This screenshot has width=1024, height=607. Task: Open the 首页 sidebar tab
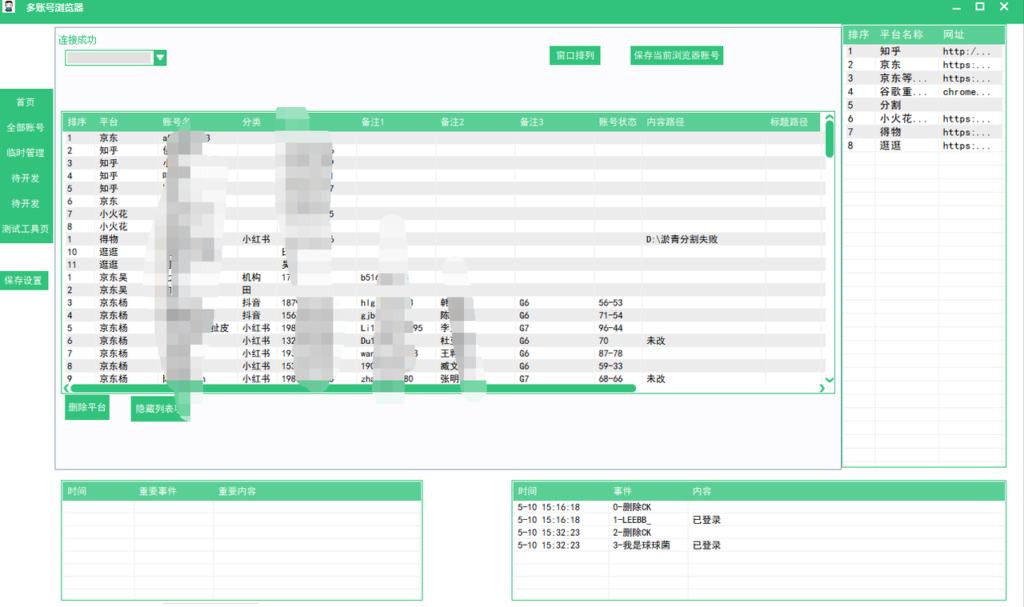coord(26,102)
